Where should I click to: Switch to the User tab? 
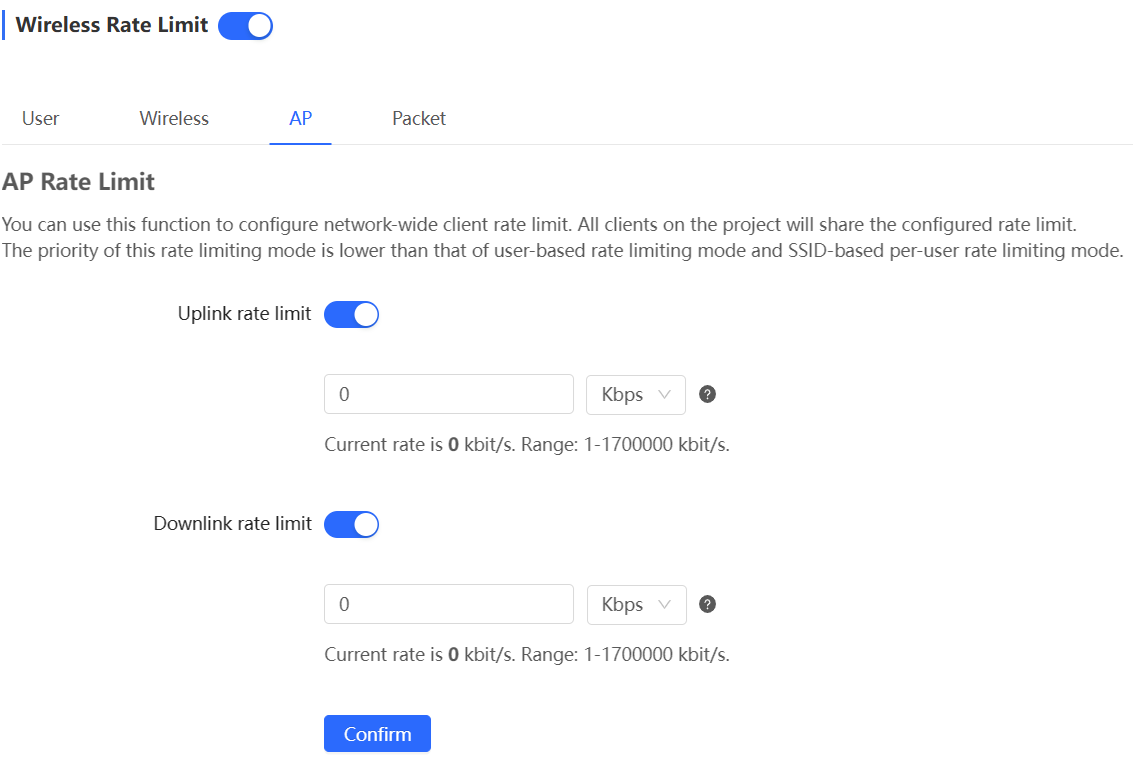[x=40, y=118]
